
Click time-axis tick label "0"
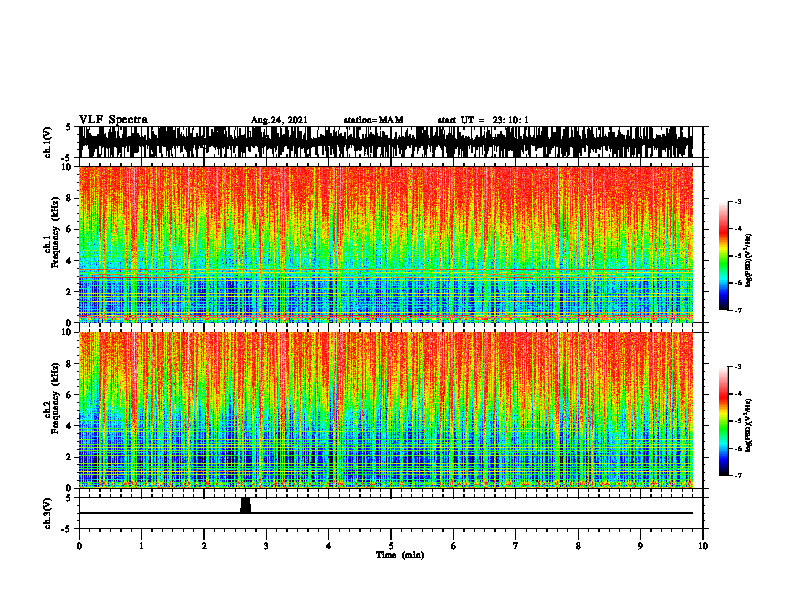(79, 546)
